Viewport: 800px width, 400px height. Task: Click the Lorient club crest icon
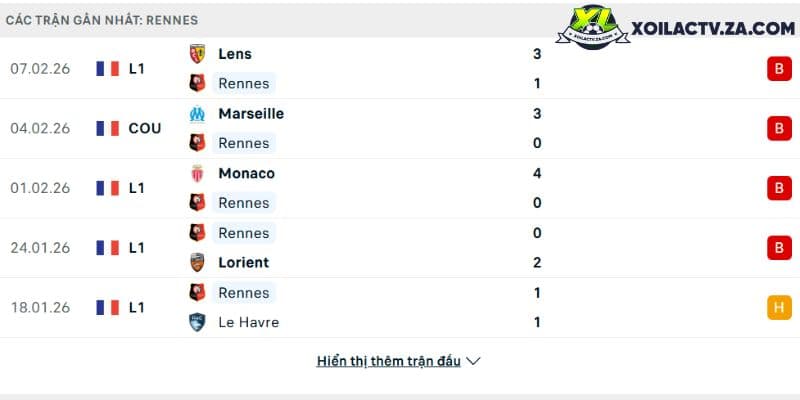pos(197,262)
